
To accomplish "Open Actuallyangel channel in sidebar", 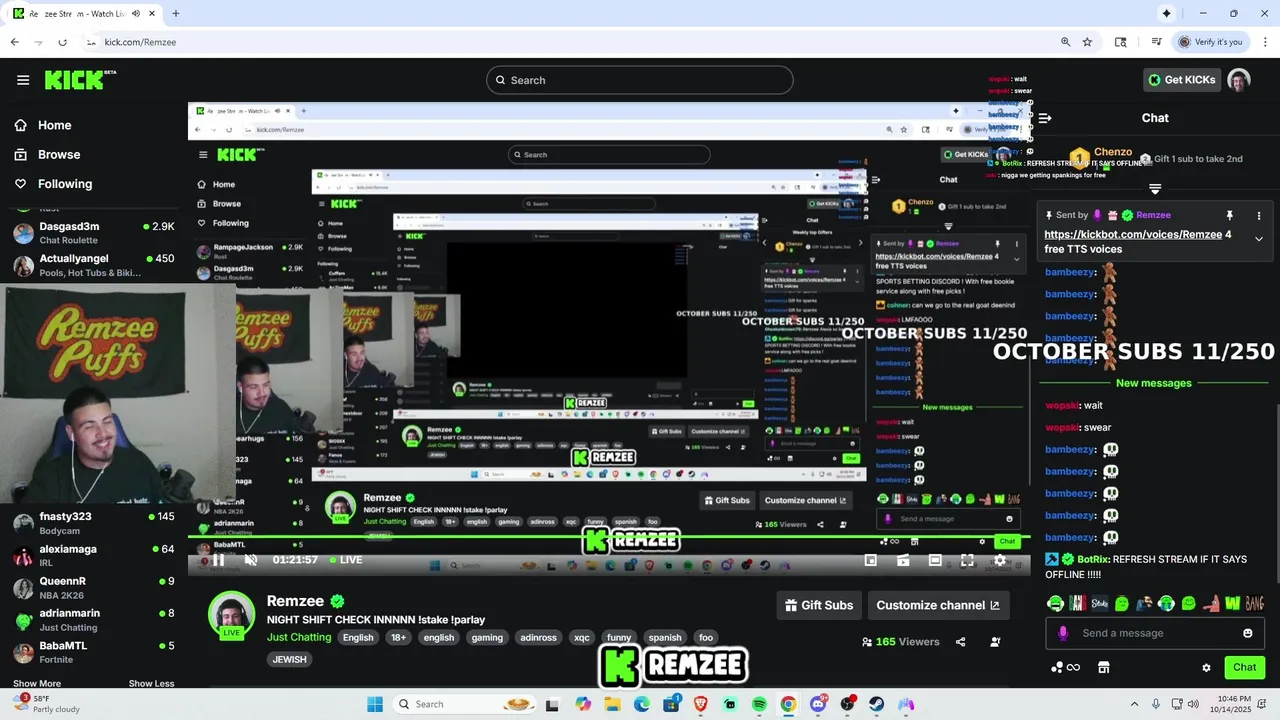I will click(x=94, y=265).
